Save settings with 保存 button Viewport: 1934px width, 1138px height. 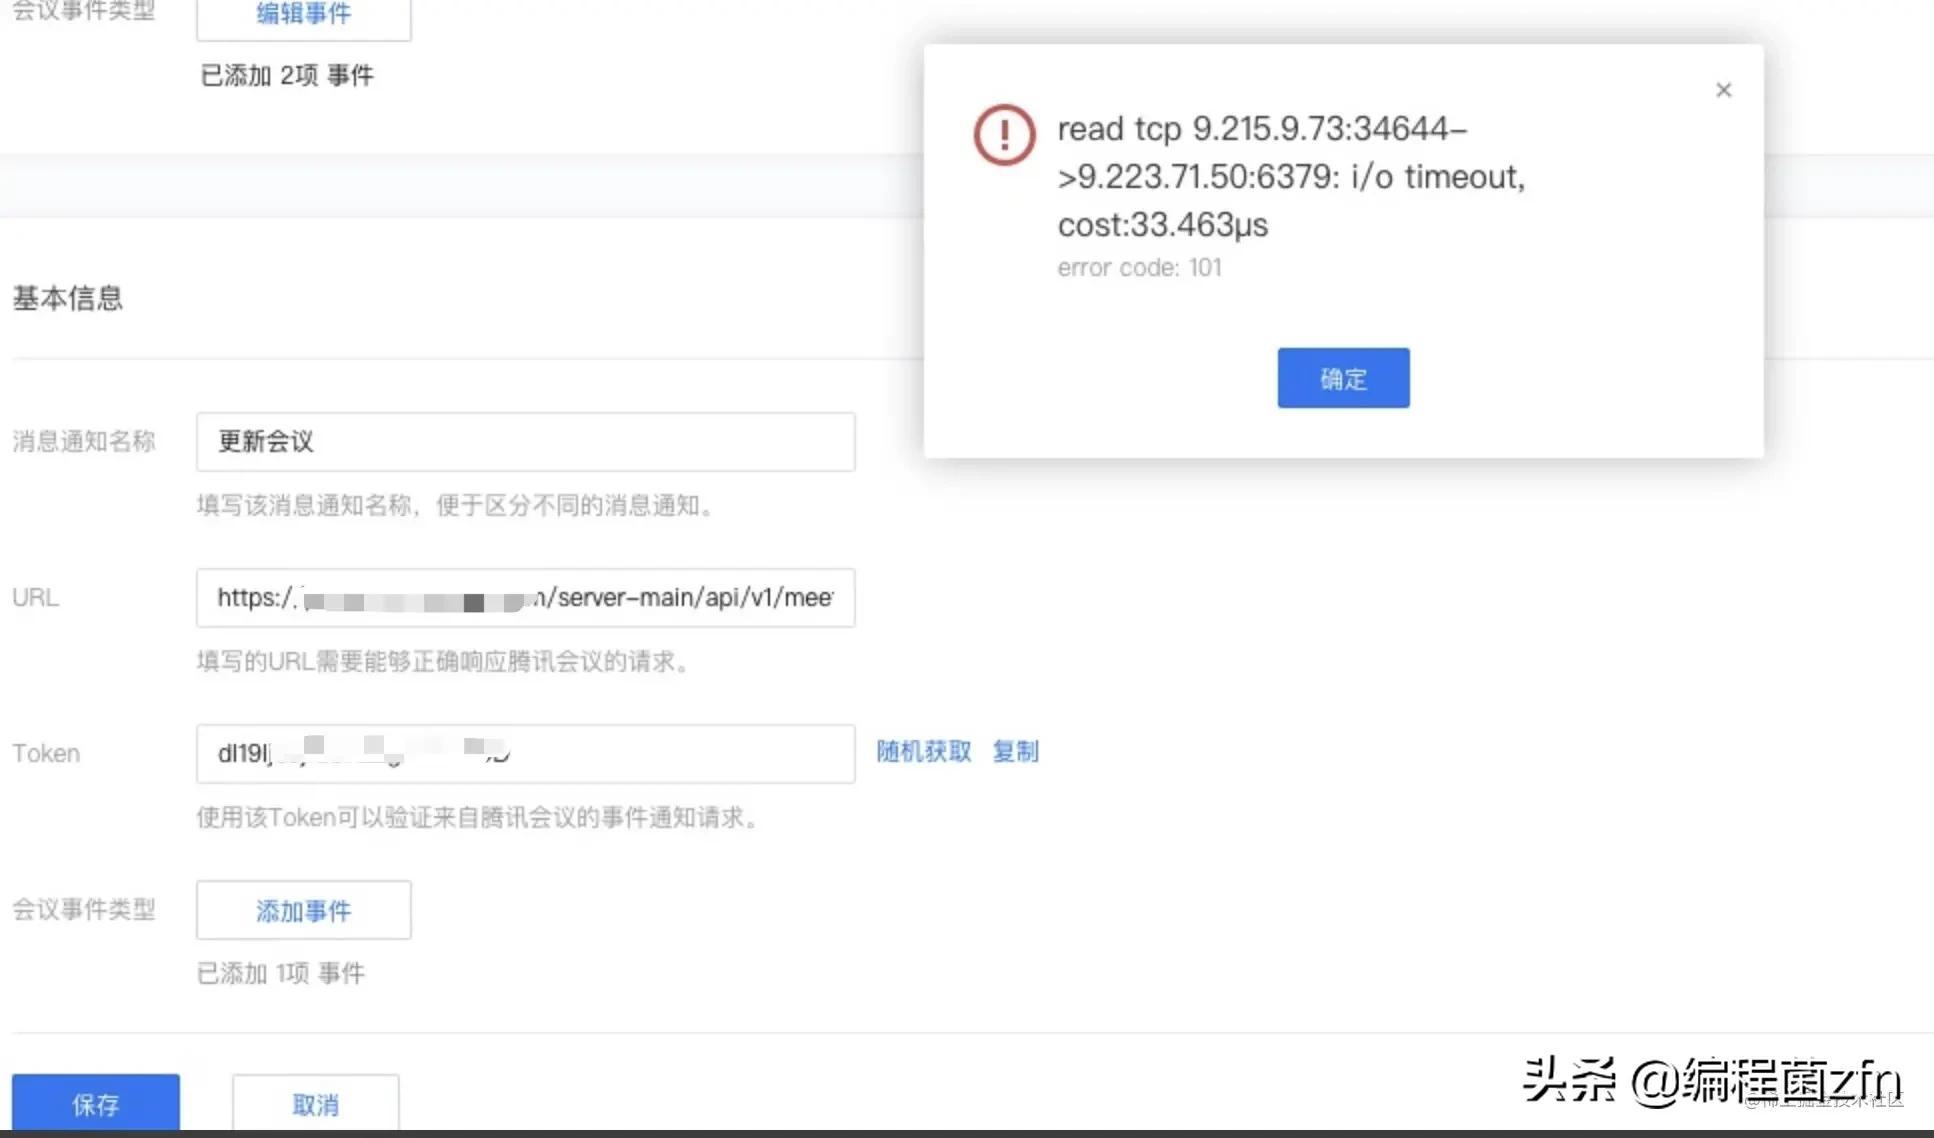coord(95,1103)
